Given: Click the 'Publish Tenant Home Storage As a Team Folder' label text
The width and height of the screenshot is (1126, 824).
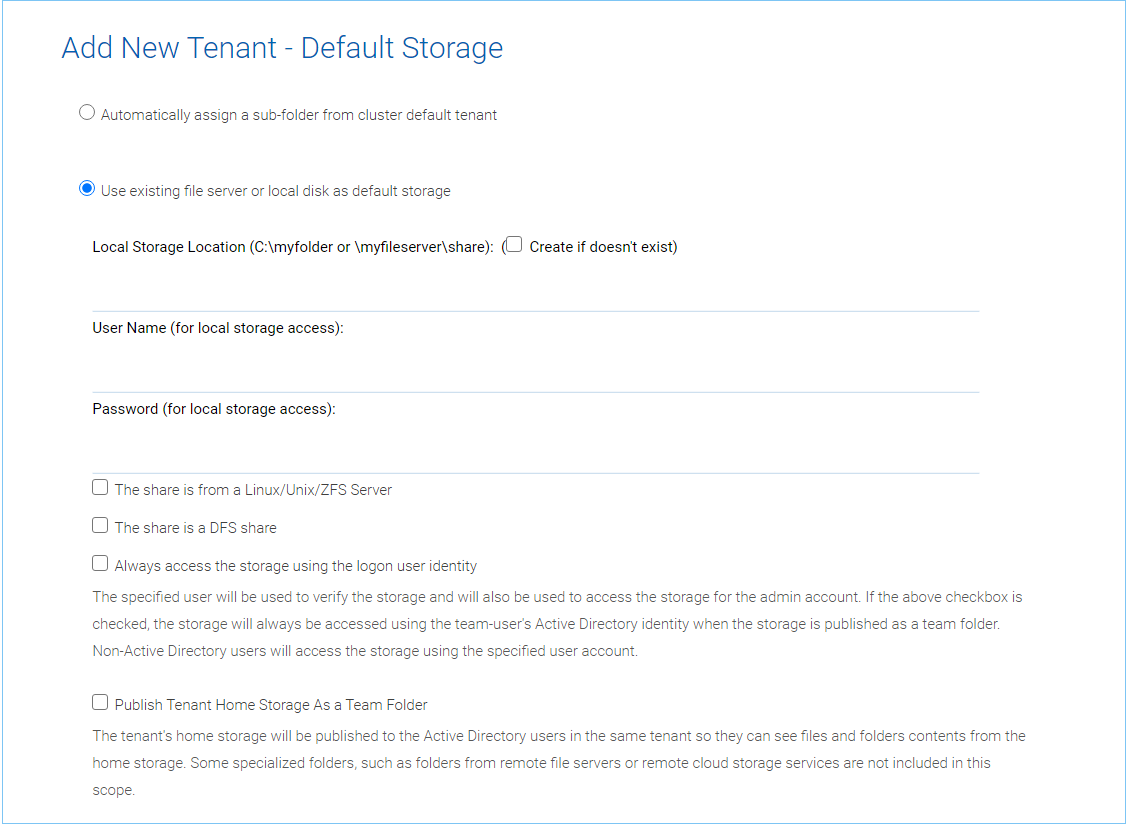Looking at the screenshot, I should 271,705.
